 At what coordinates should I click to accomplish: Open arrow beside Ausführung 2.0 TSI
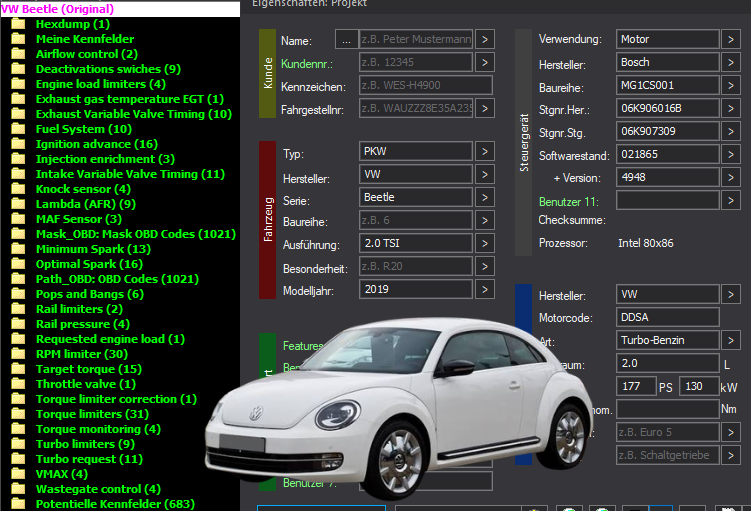click(x=485, y=243)
